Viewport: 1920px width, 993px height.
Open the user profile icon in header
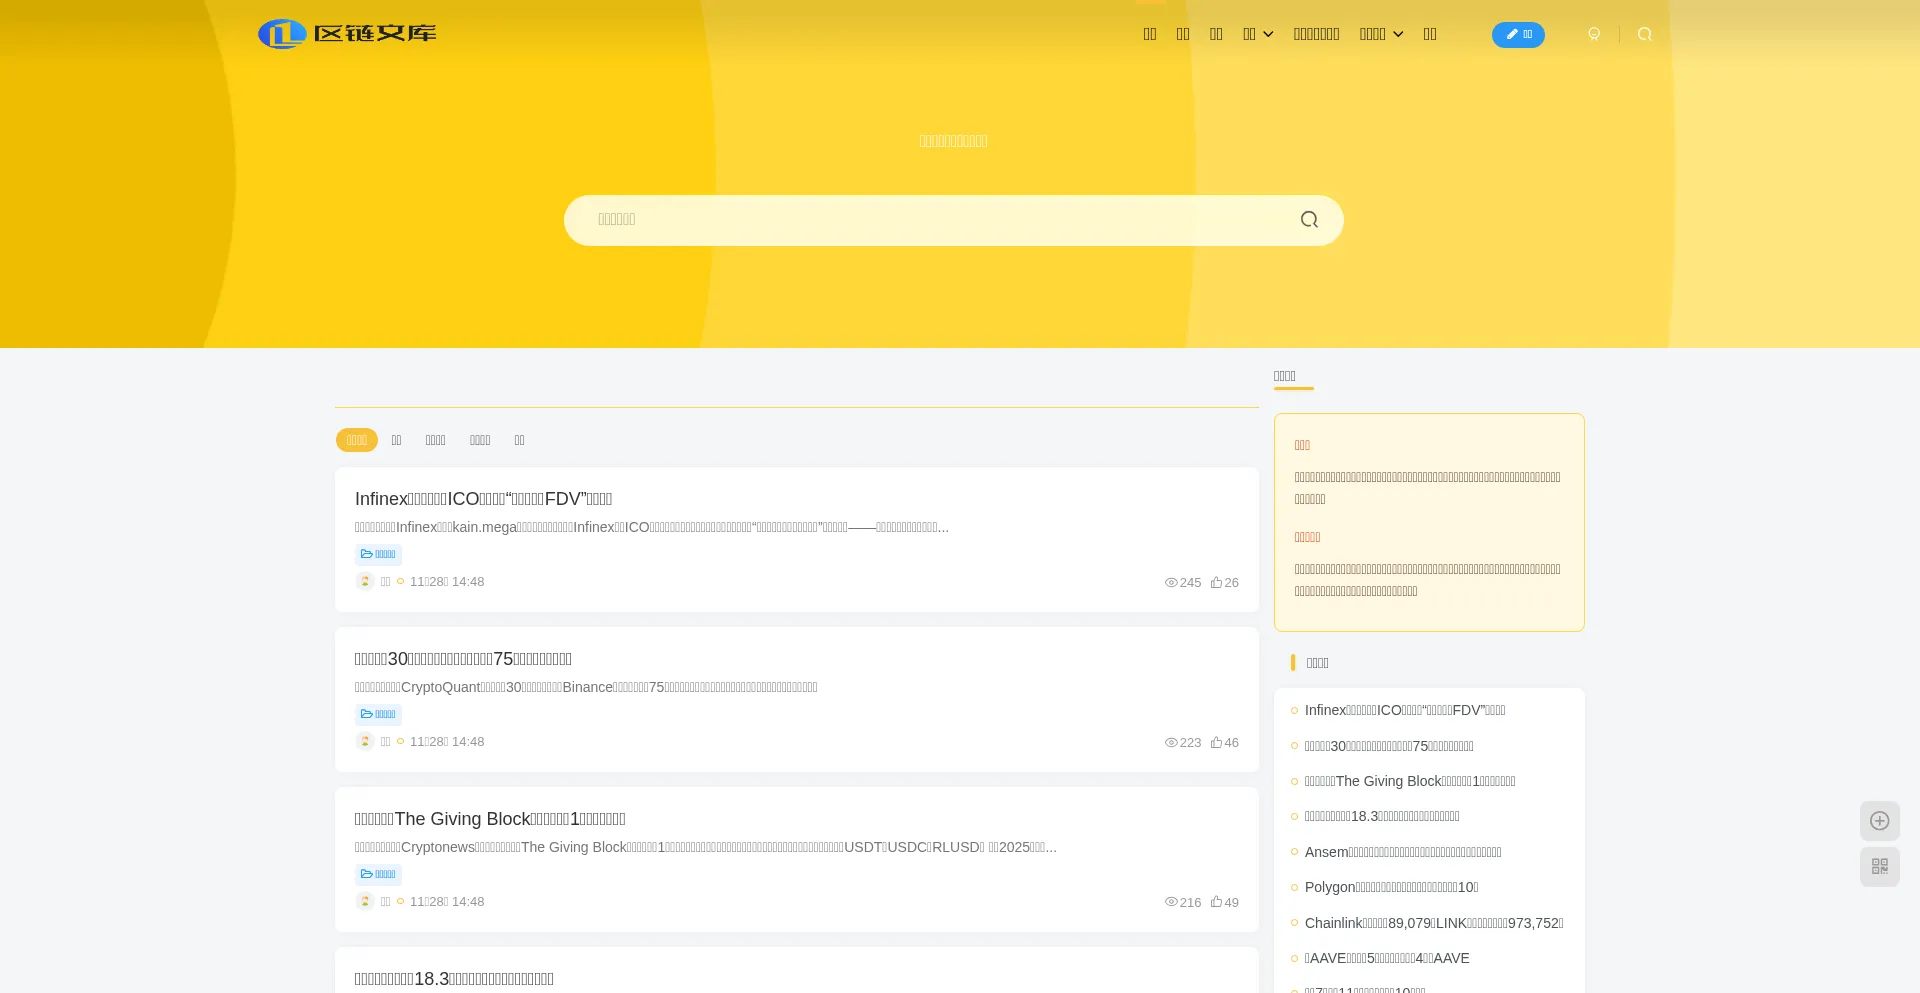tap(1594, 34)
